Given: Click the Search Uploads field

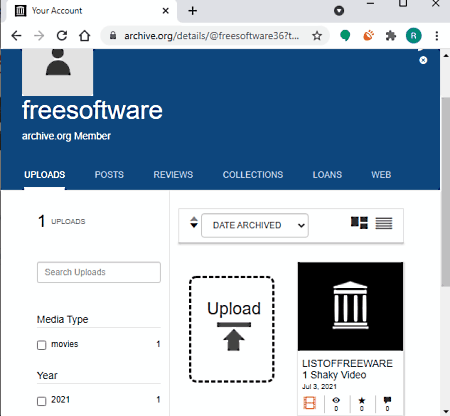Looking at the screenshot, I should coord(99,272).
